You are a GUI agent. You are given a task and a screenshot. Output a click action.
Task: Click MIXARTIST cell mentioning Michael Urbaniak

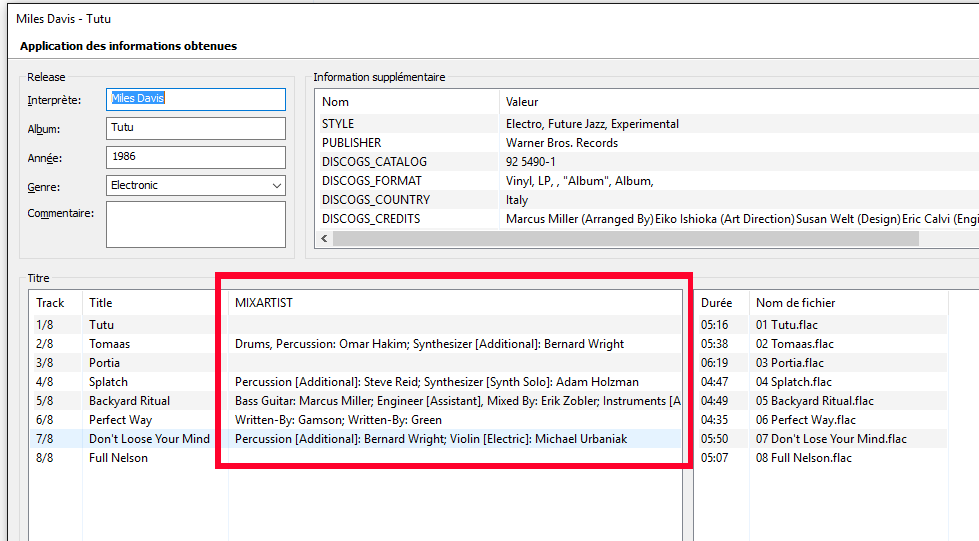[431, 439]
